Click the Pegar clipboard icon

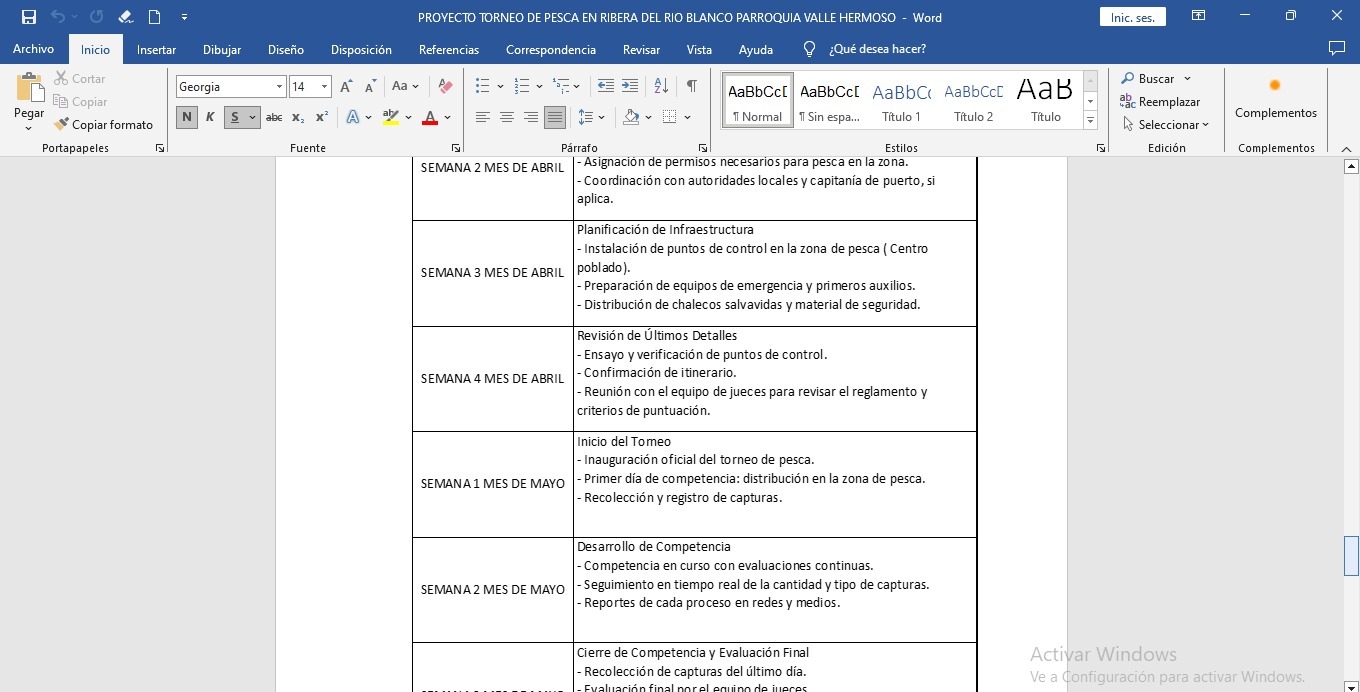(29, 90)
